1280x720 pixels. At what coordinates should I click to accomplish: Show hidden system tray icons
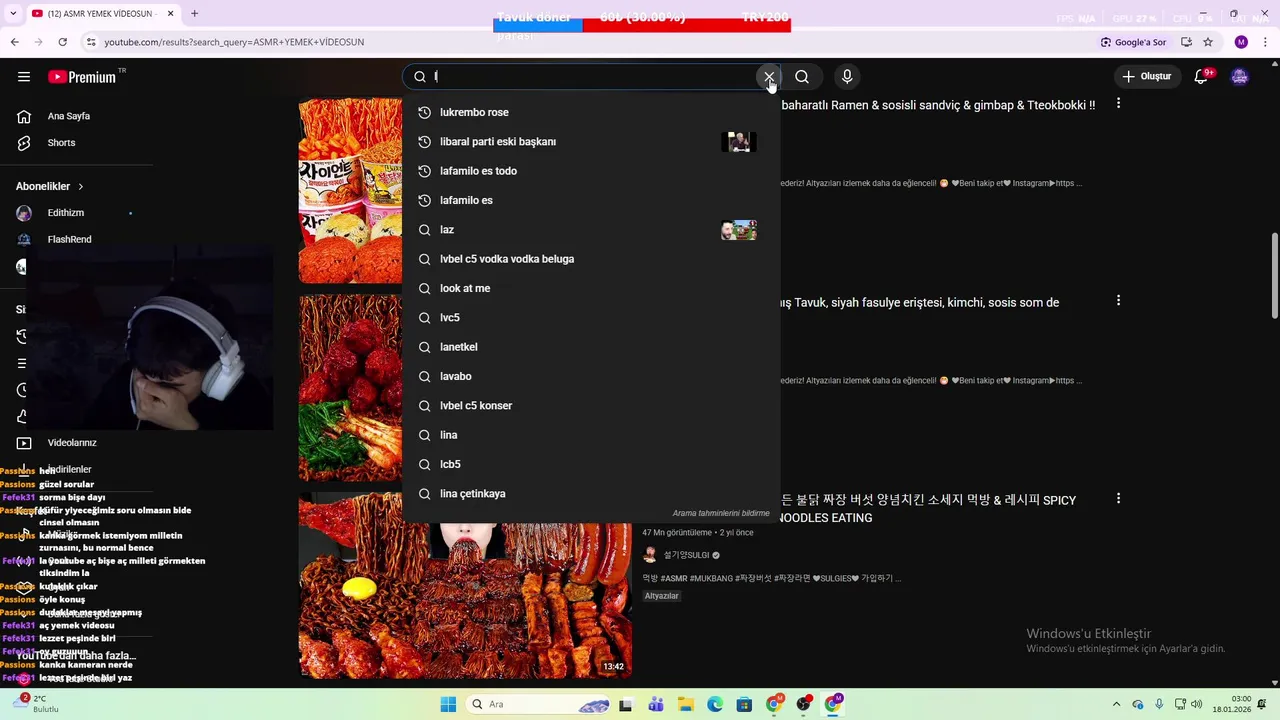pos(1116,704)
